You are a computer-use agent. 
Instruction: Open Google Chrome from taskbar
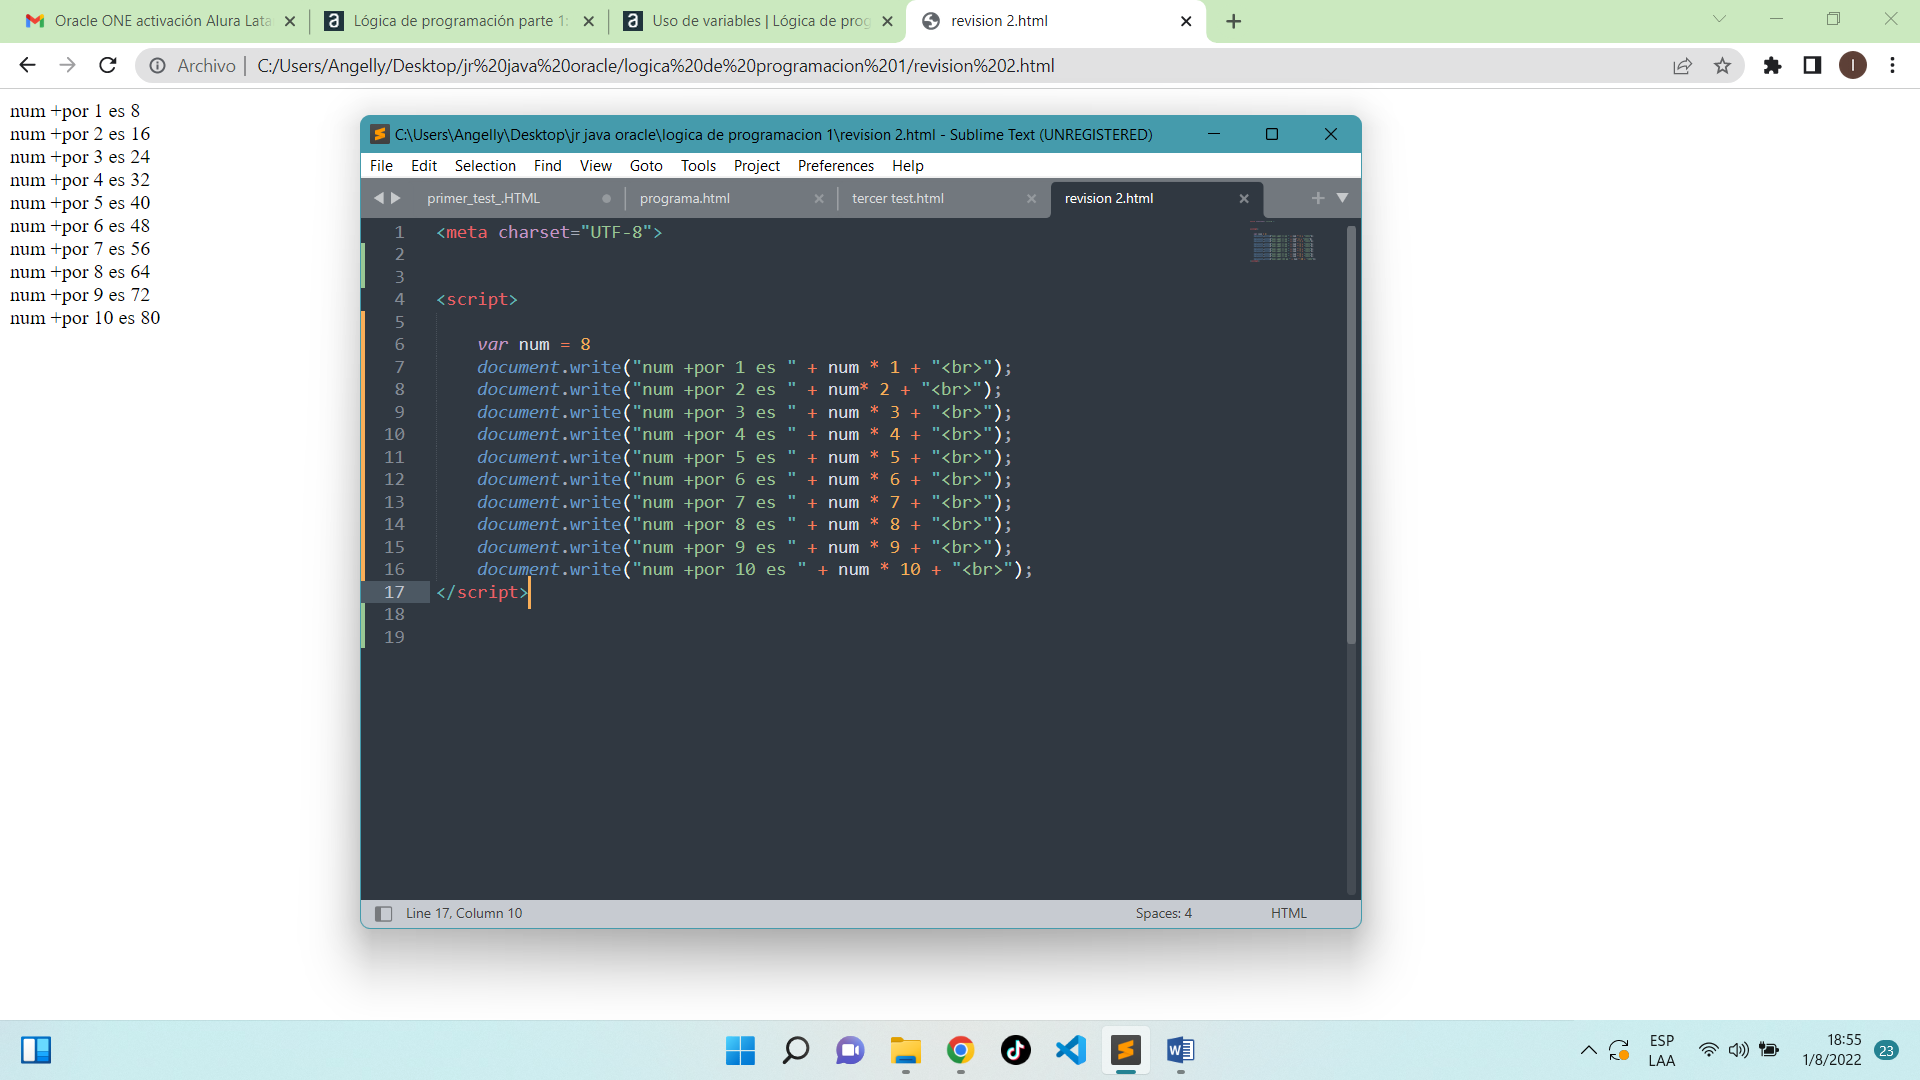pos(960,1050)
